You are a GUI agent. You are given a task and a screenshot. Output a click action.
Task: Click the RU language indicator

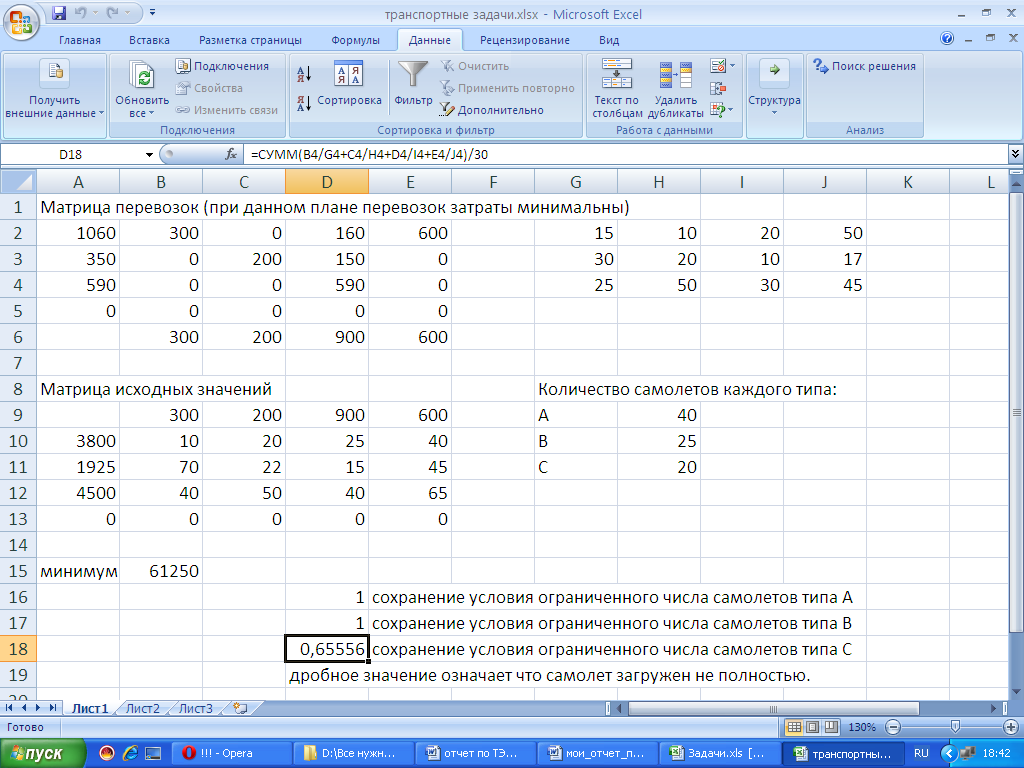921,753
